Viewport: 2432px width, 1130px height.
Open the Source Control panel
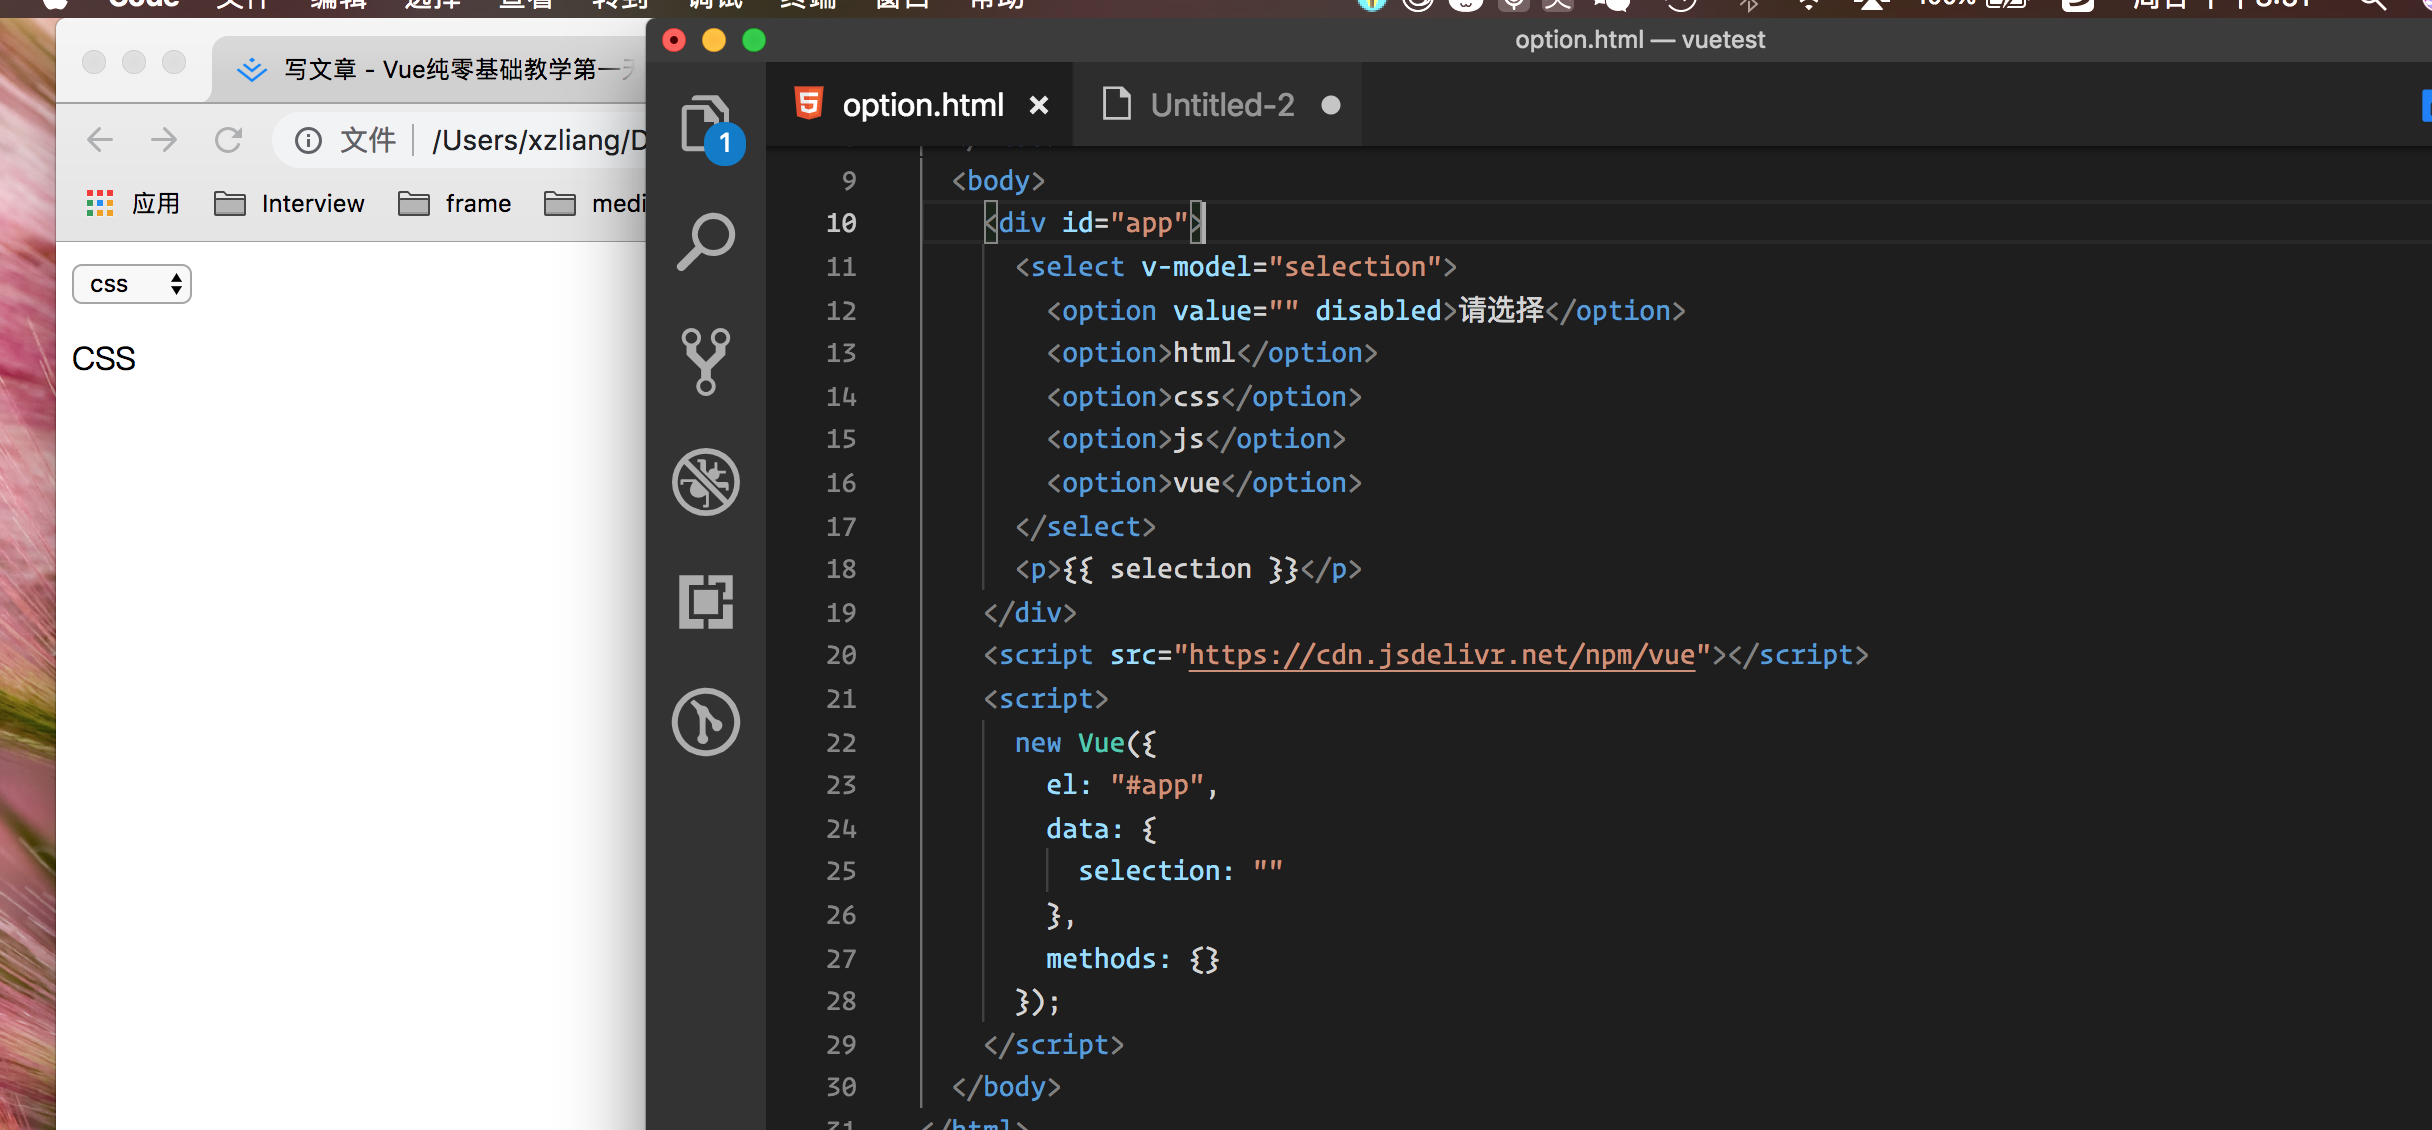pos(706,361)
